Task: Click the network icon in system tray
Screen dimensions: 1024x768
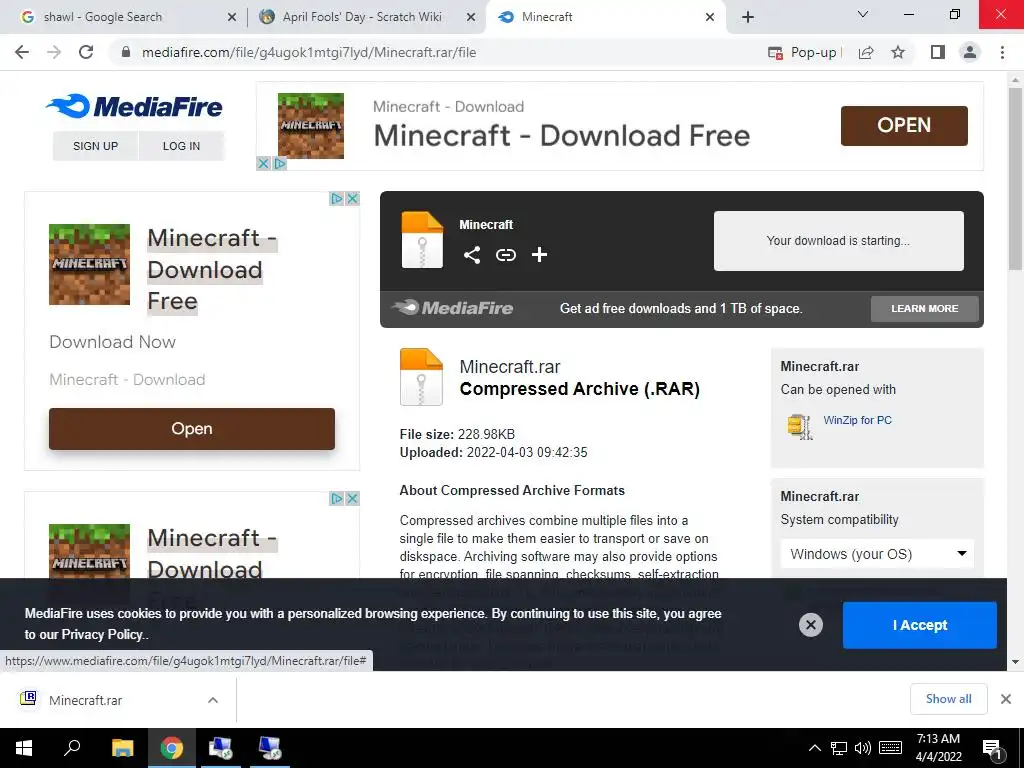Action: (839, 748)
